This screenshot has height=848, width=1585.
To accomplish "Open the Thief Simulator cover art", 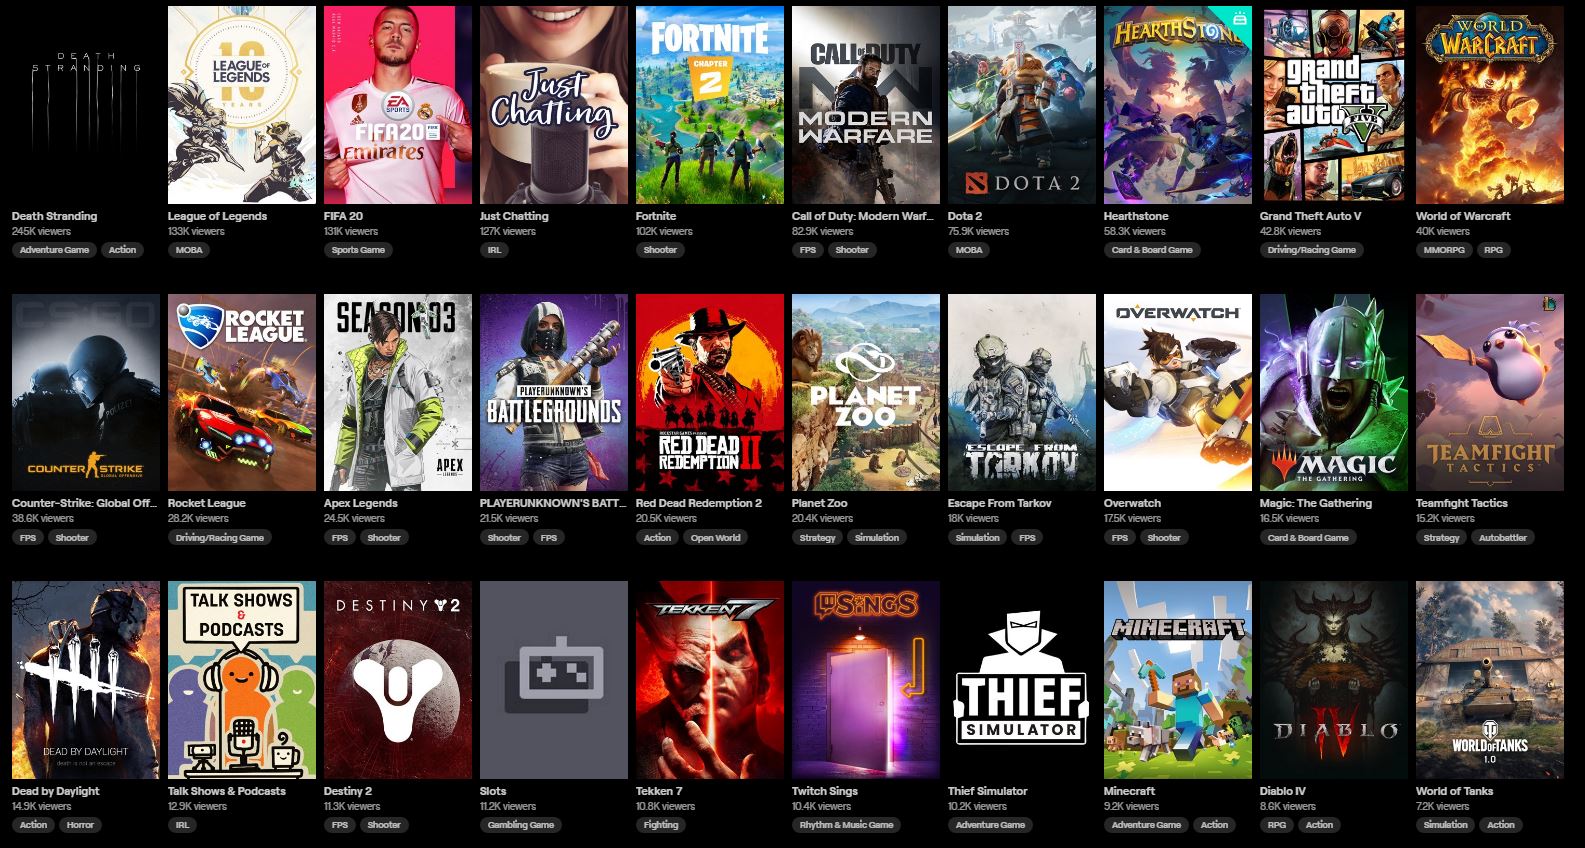I will point(1022,680).
